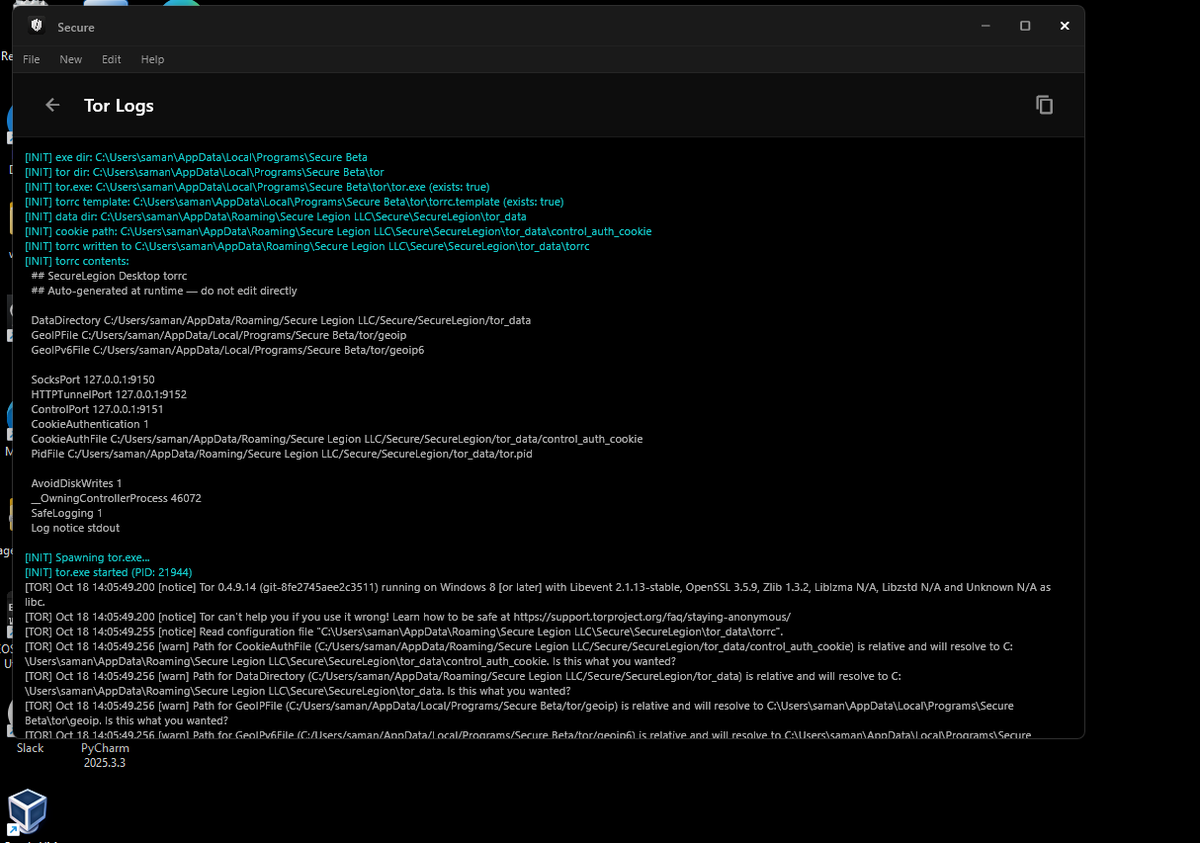Screen dimensions: 1200x843
Task: Open the VirtualBox cube desktop icon
Action: click(x=27, y=812)
